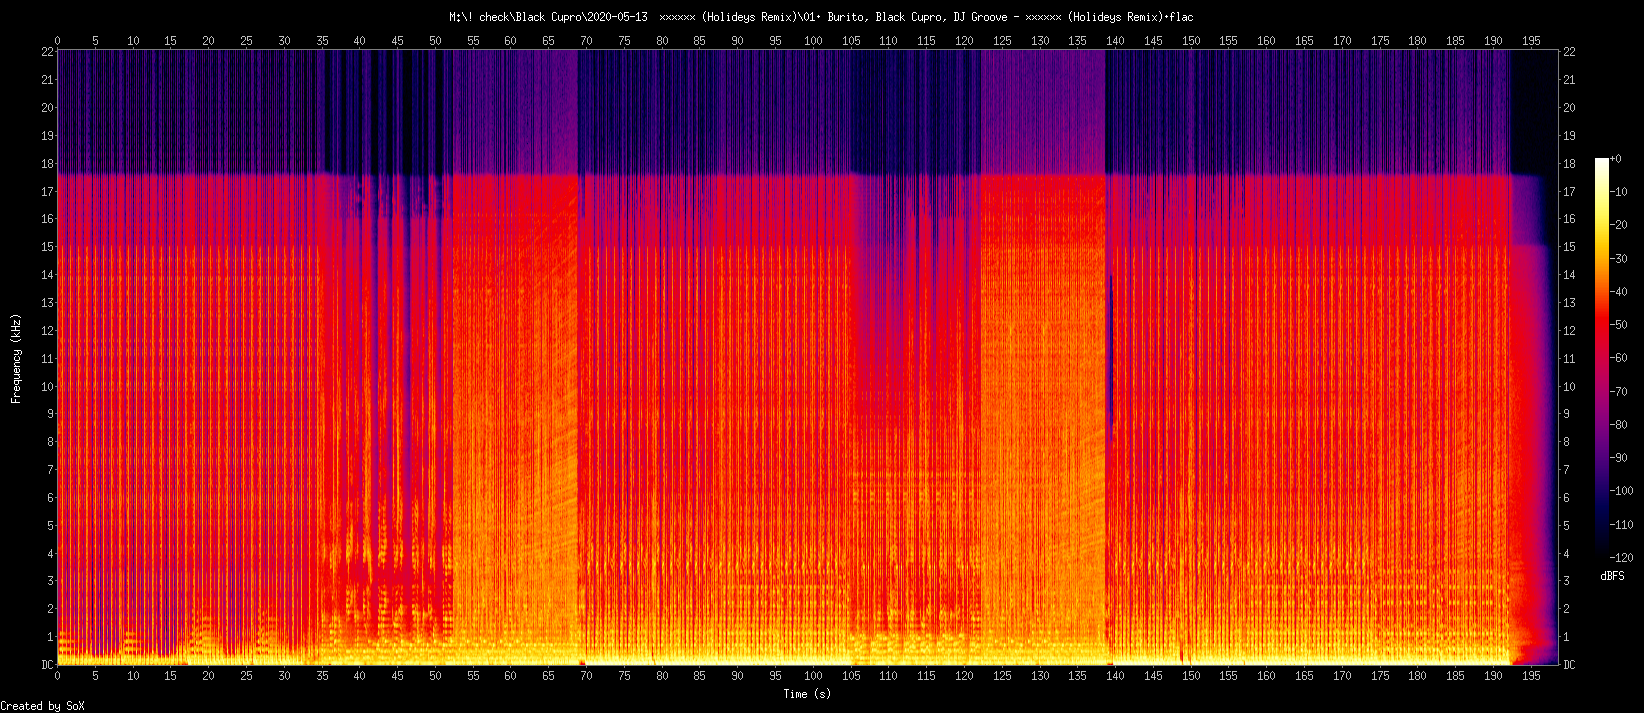
Task: Click the "Frequency (kHz)" axis label
Action: (x=16, y=358)
